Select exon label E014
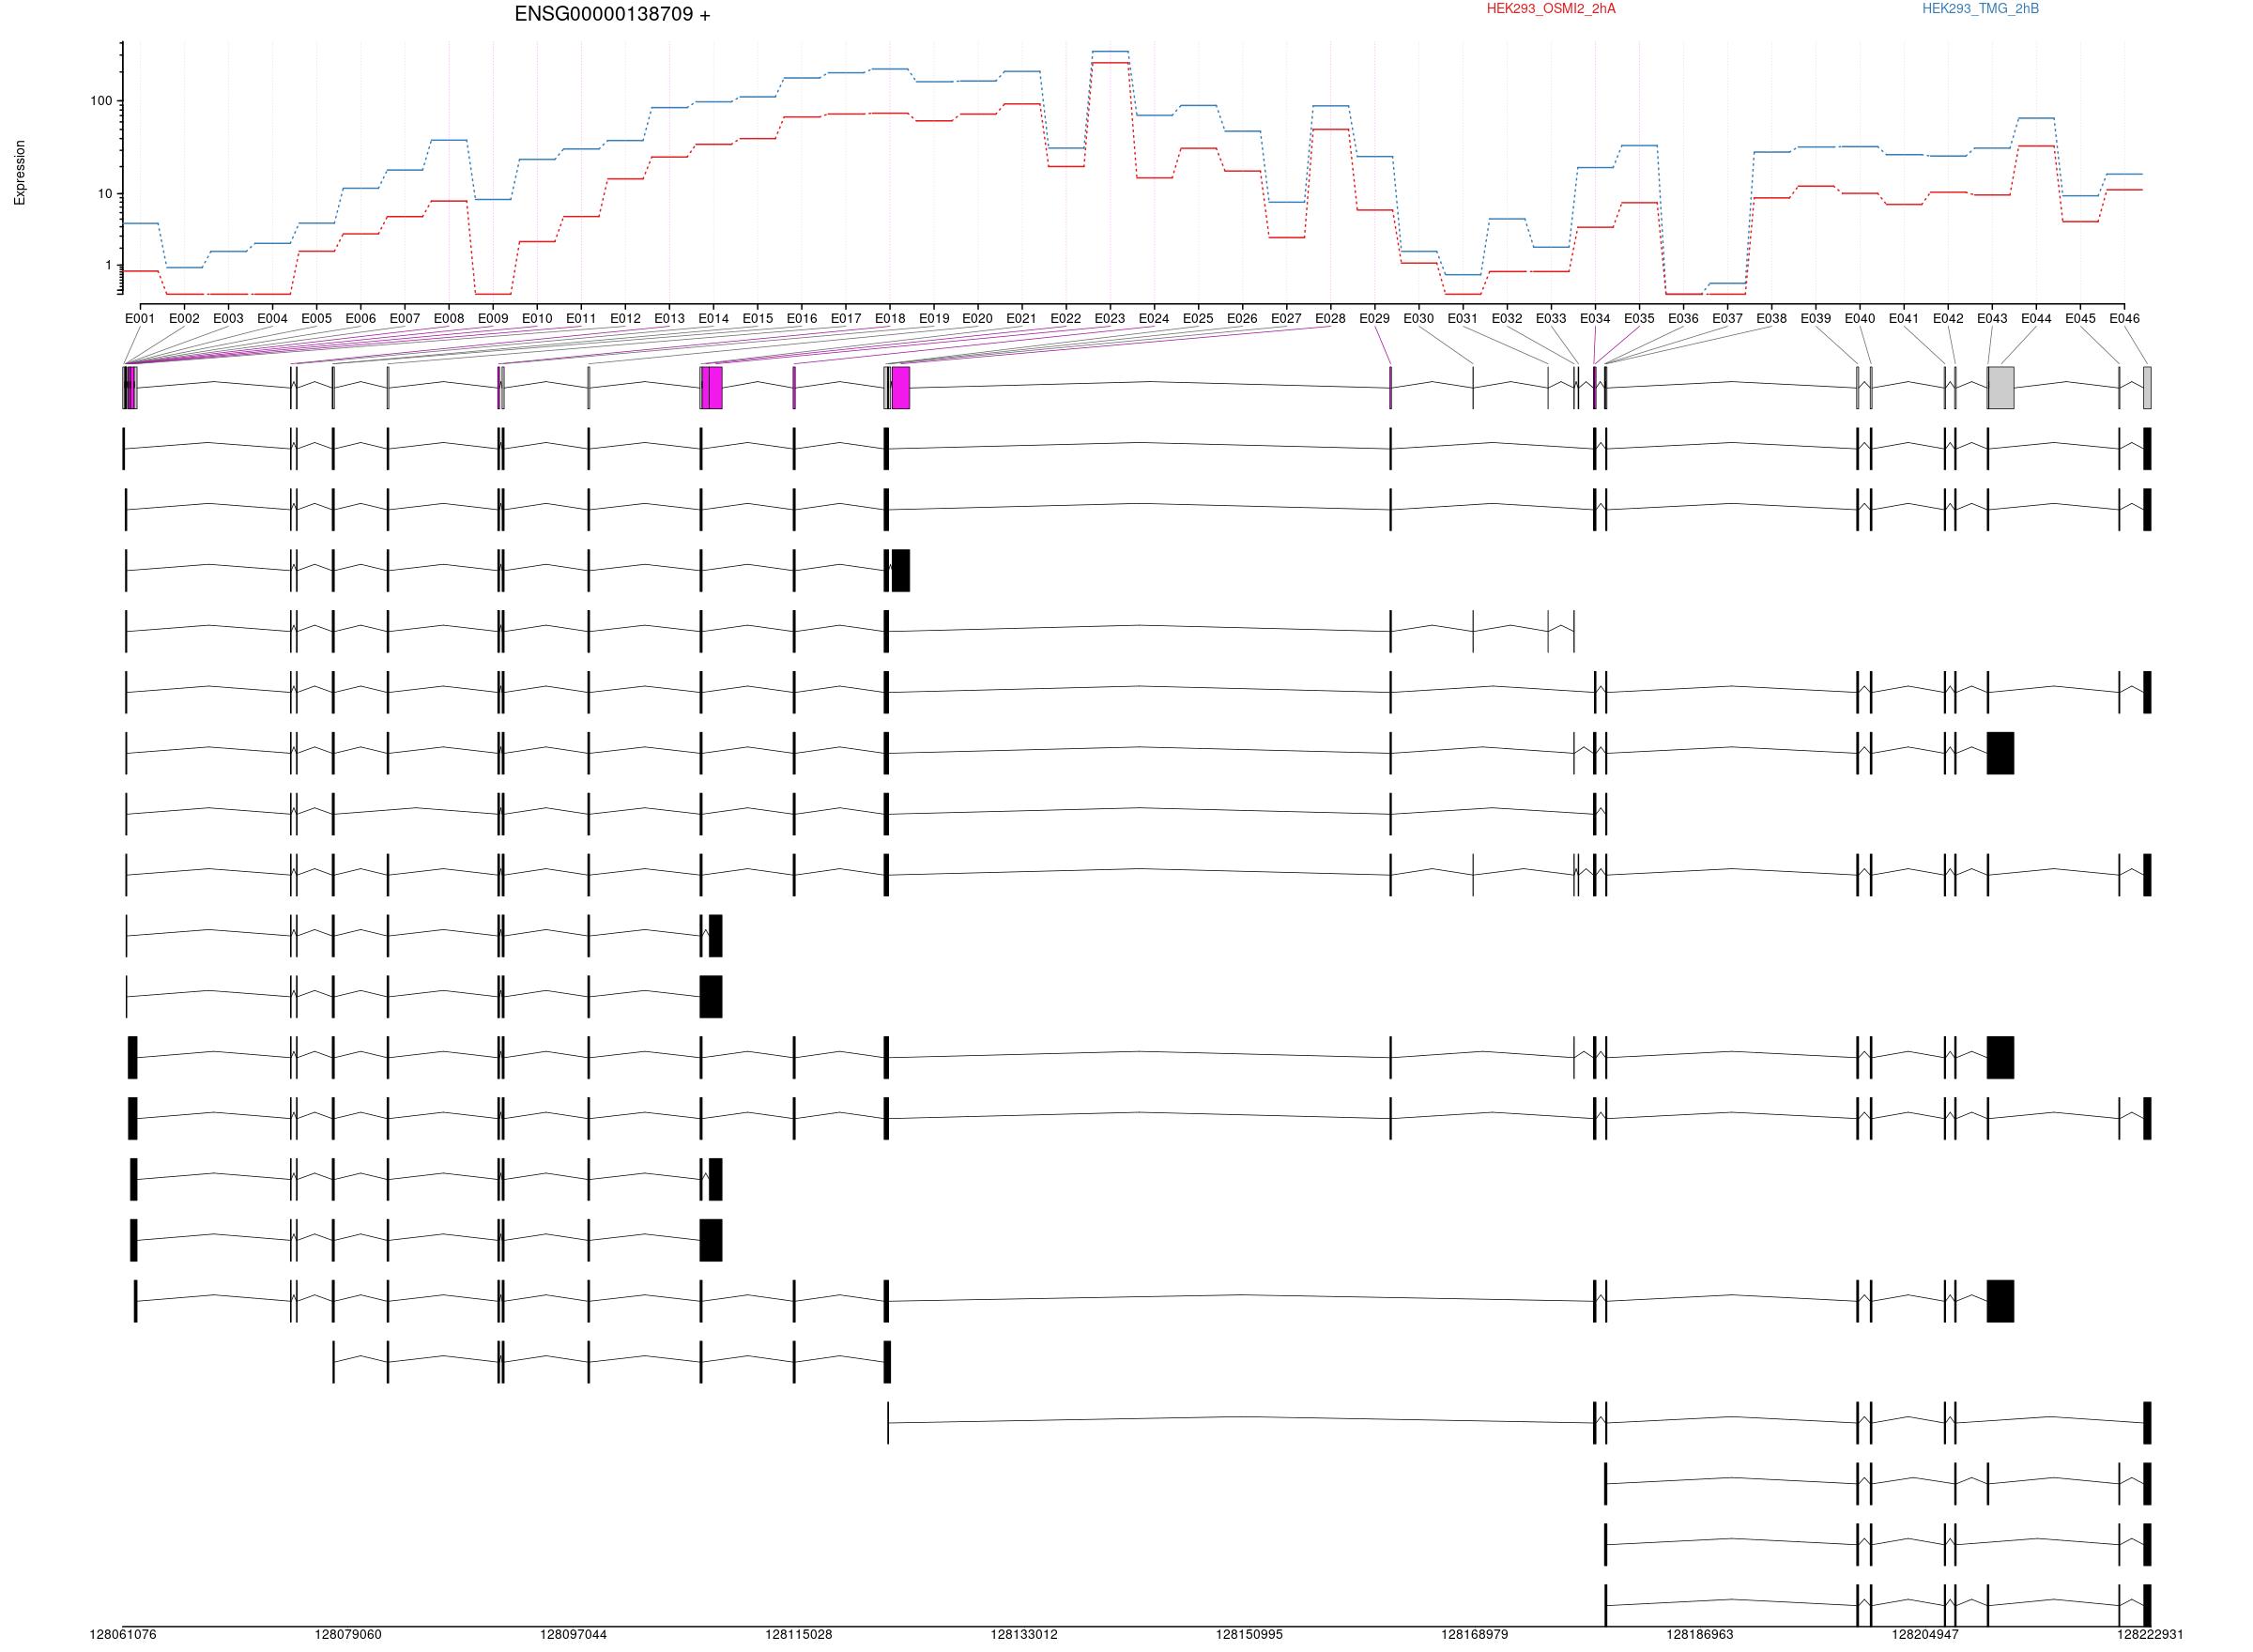The height and width of the screenshot is (1652, 2253). click(713, 319)
